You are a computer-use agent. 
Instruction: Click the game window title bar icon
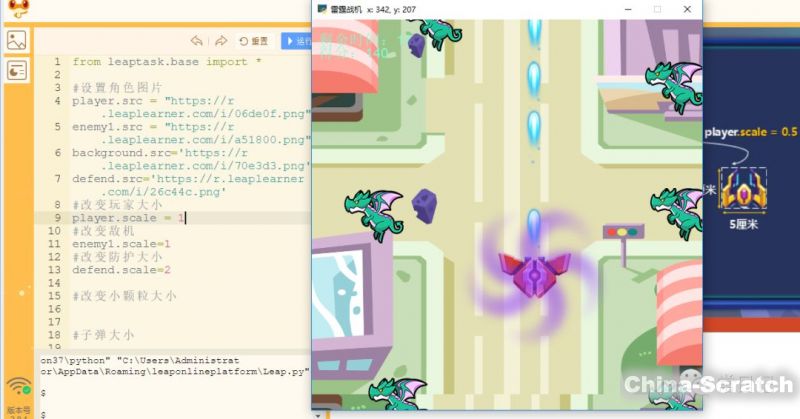(x=322, y=9)
